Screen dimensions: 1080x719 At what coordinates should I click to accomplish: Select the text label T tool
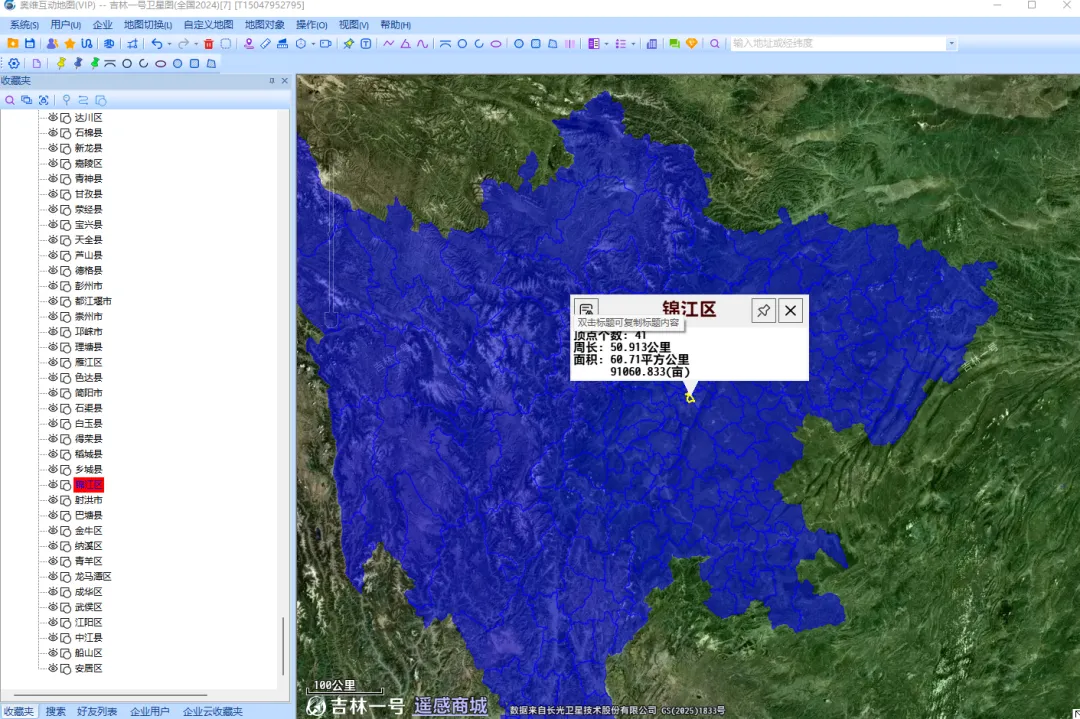point(366,43)
